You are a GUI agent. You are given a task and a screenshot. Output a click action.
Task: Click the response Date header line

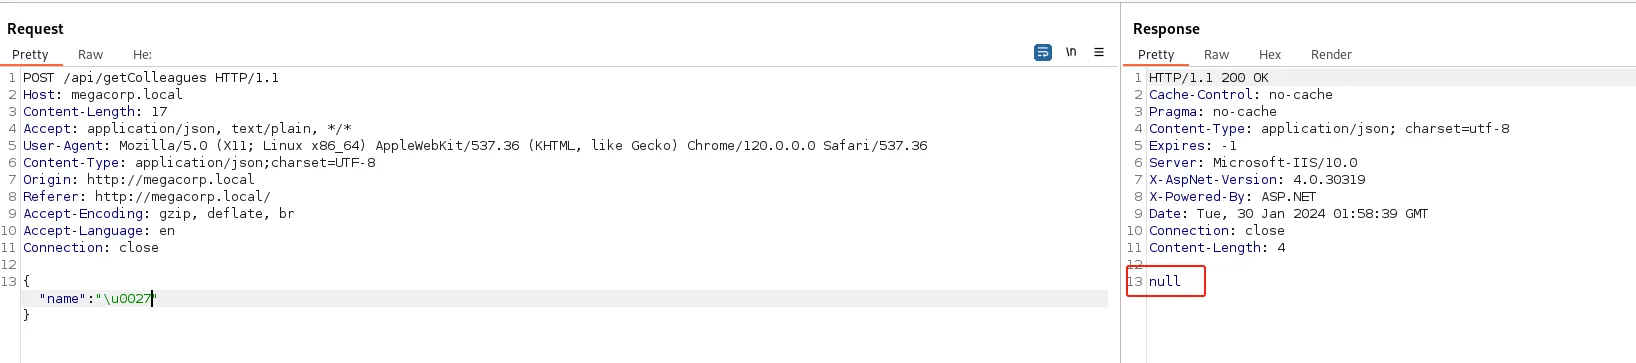coord(1288,214)
